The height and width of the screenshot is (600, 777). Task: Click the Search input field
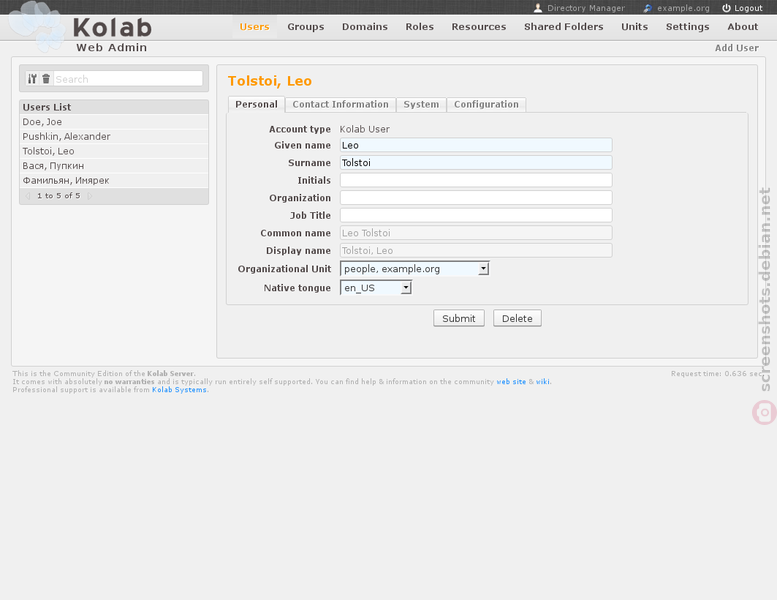click(x=128, y=79)
